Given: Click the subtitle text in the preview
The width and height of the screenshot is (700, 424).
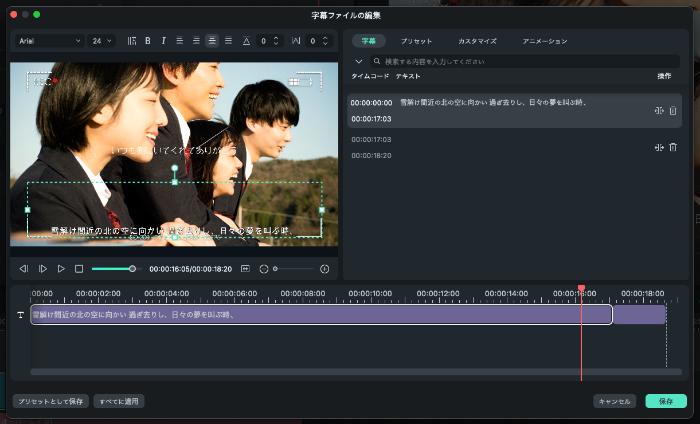Looking at the screenshot, I should click(172, 231).
